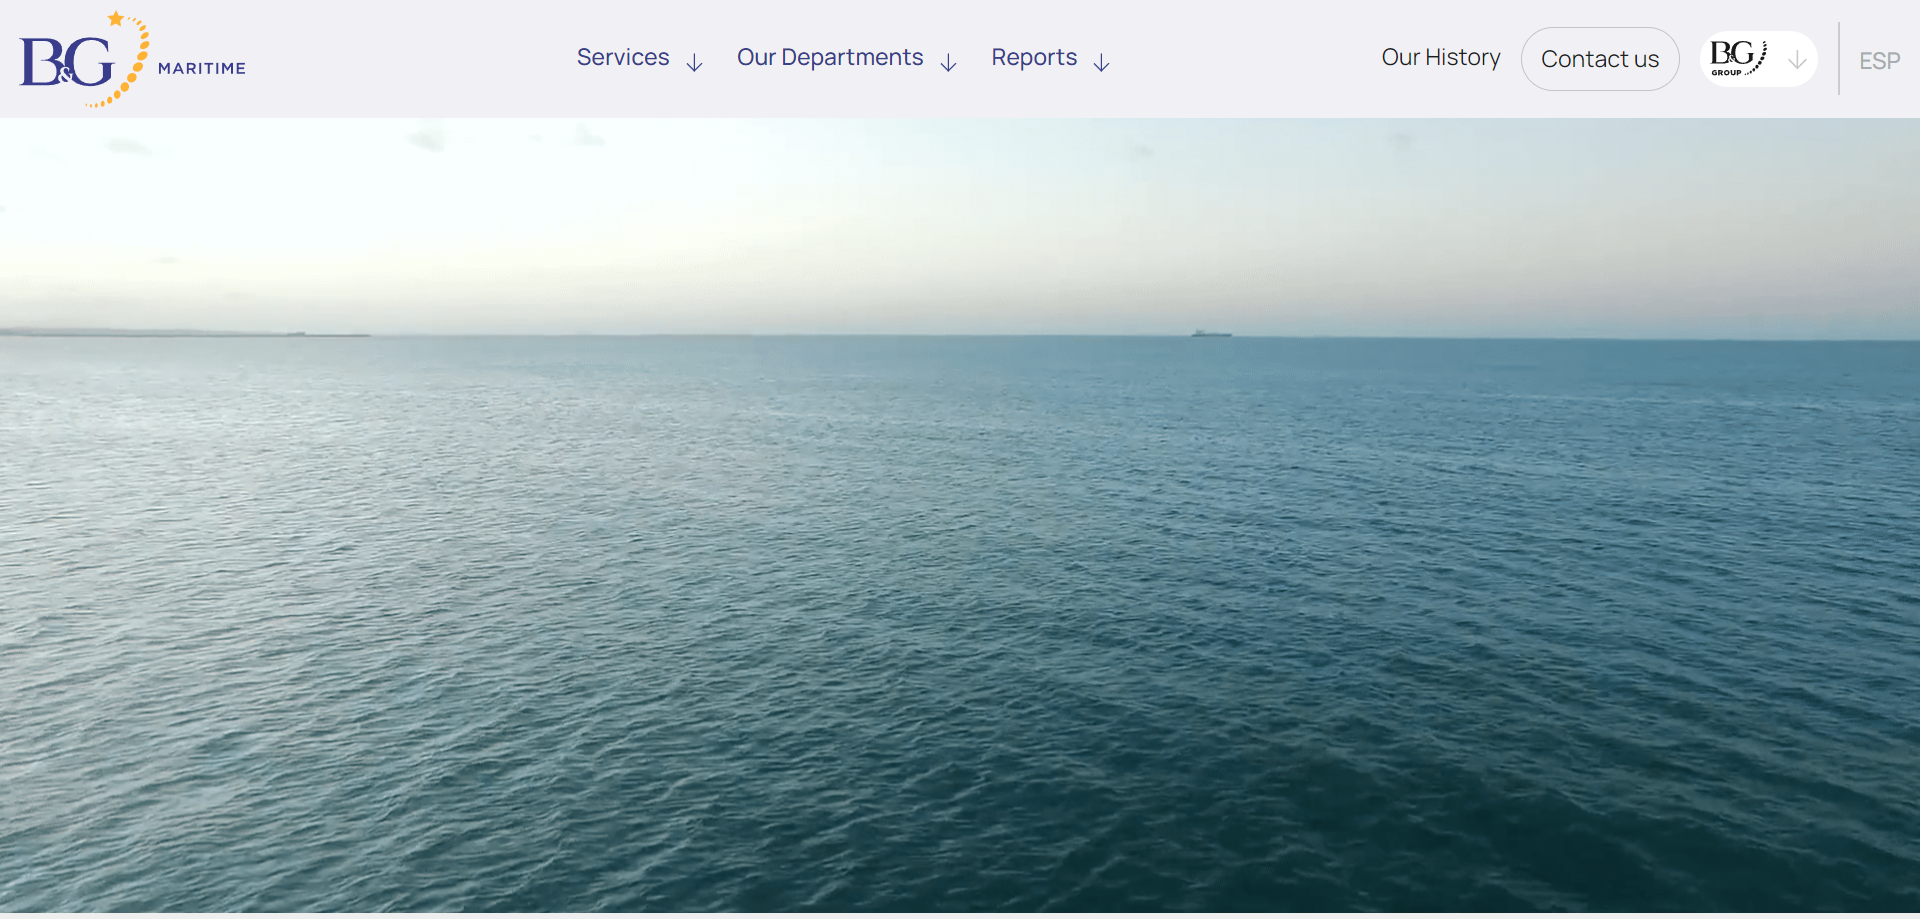Go to the Our History page
Image resolution: width=1920 pixels, height=919 pixels.
coord(1440,58)
